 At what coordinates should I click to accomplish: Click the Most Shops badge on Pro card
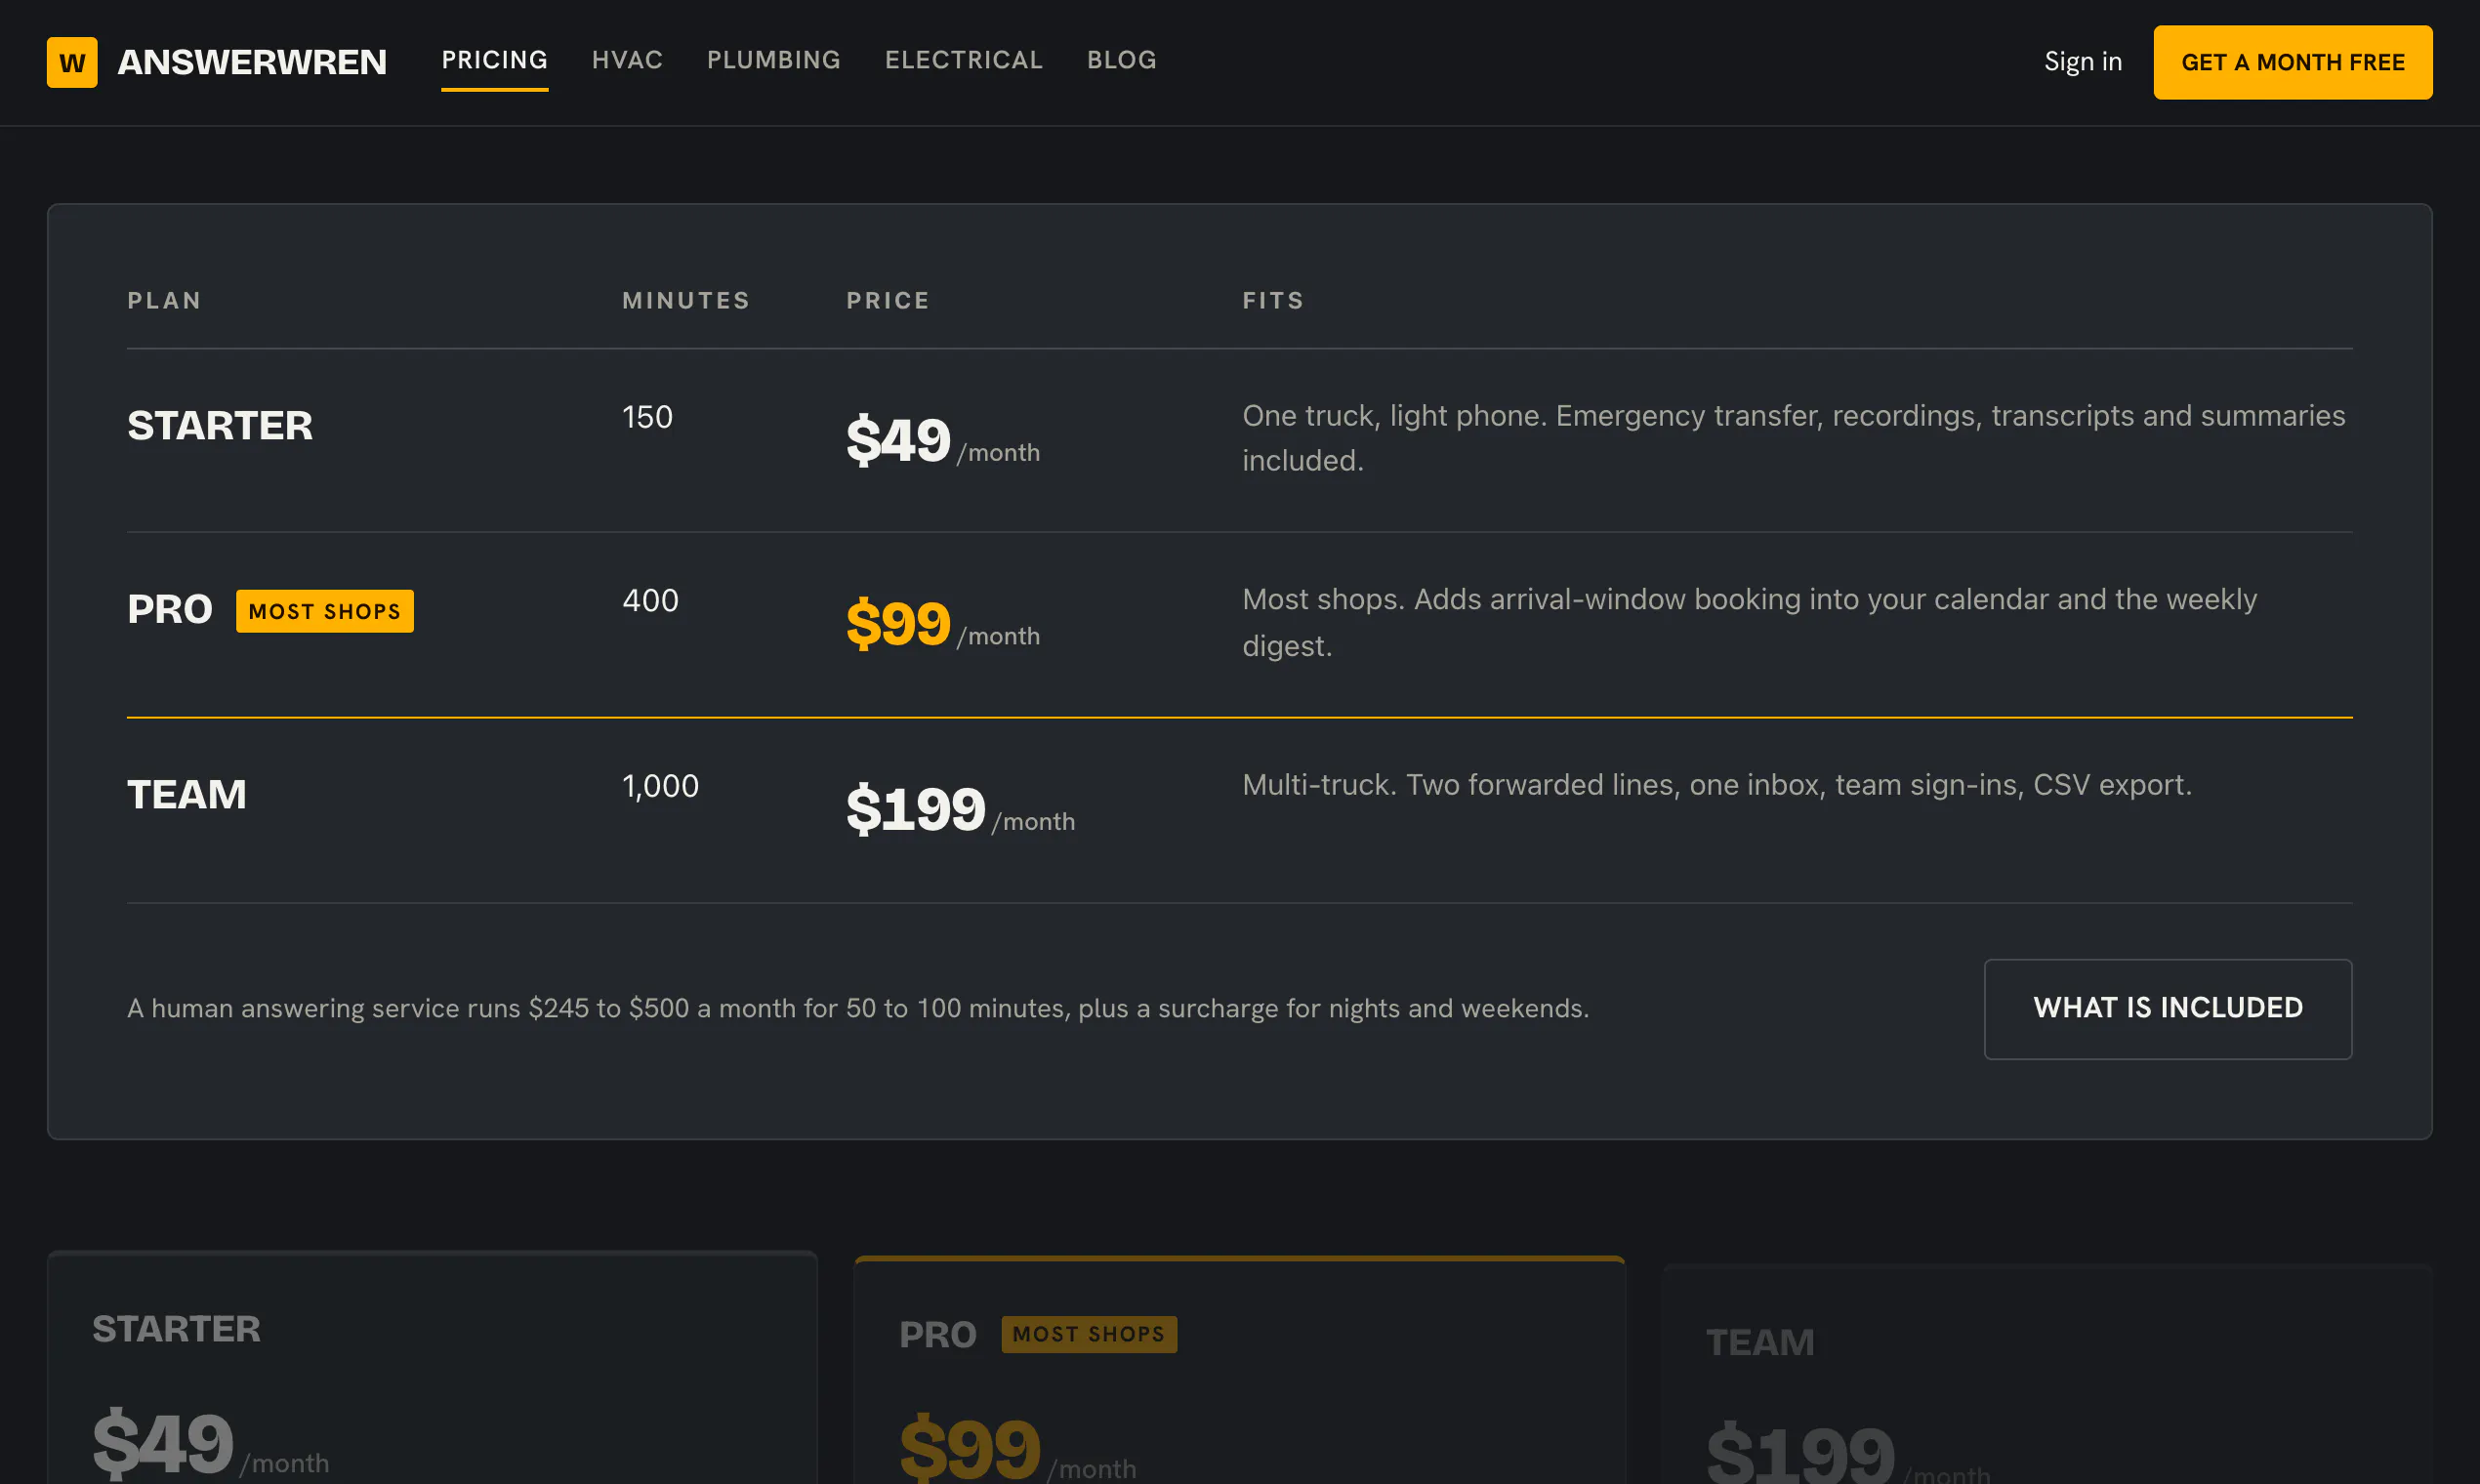pyautogui.click(x=1089, y=1335)
